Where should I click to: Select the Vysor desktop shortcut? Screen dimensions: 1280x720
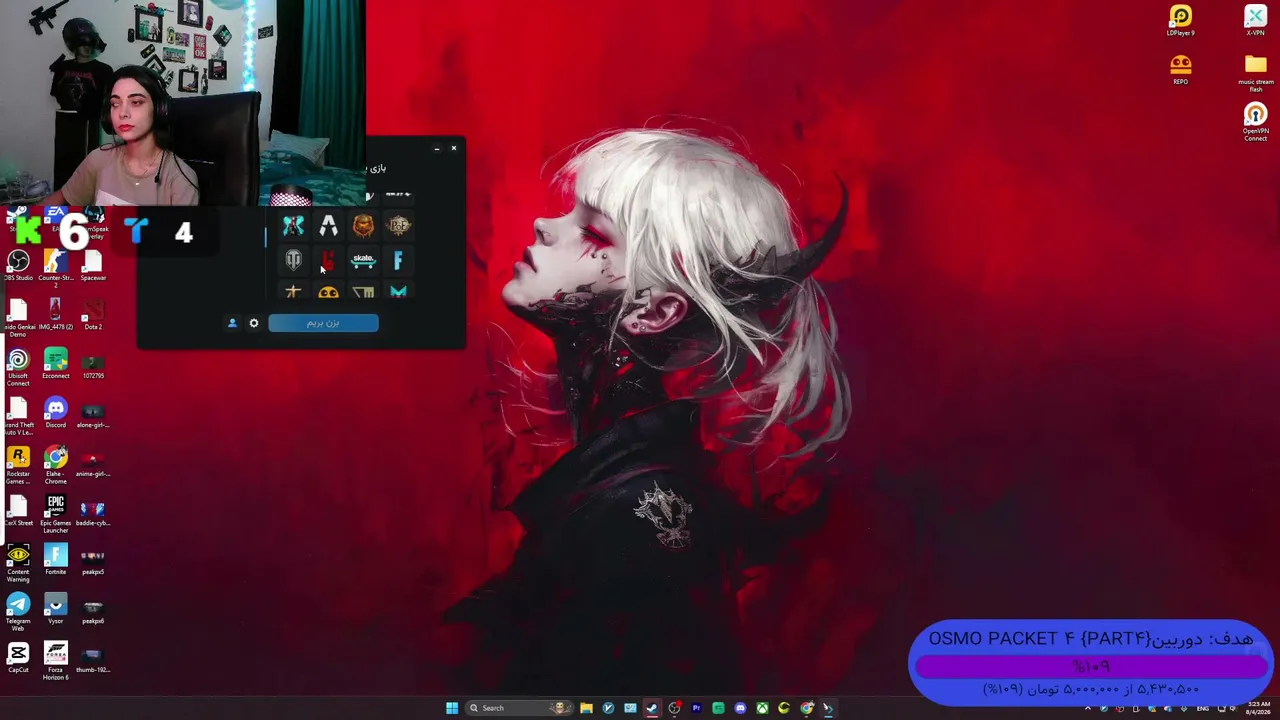[x=55, y=609]
